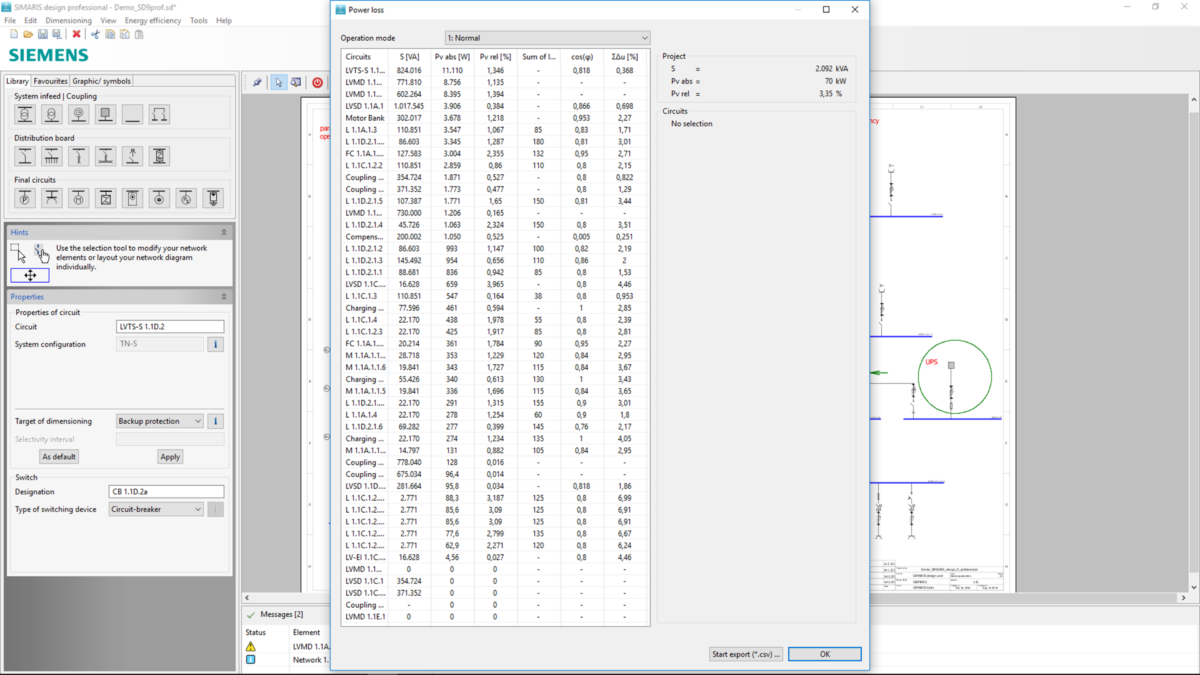Click the Designation input field
Image resolution: width=1200 pixels, height=675 pixels.
[166, 492]
